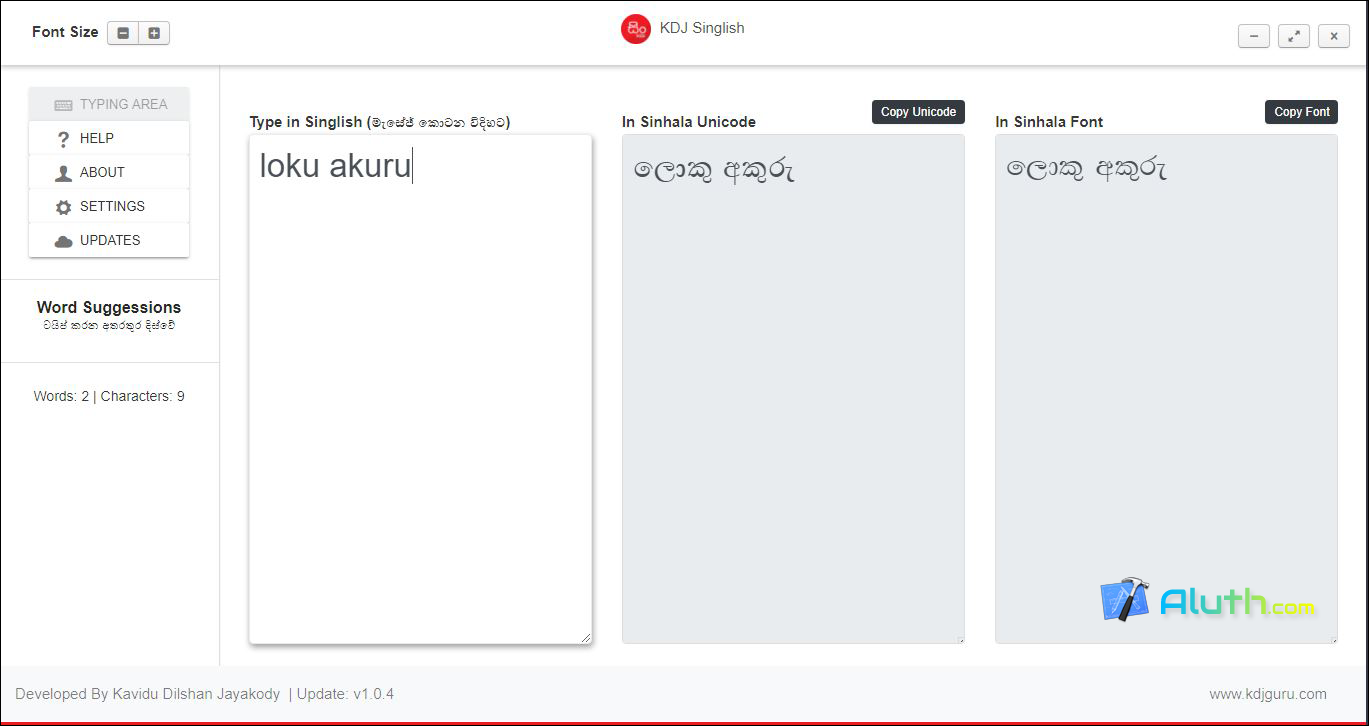Open www.kdjguru.com footer link
Viewport: 1369px width, 726px height.
(x=1268, y=694)
